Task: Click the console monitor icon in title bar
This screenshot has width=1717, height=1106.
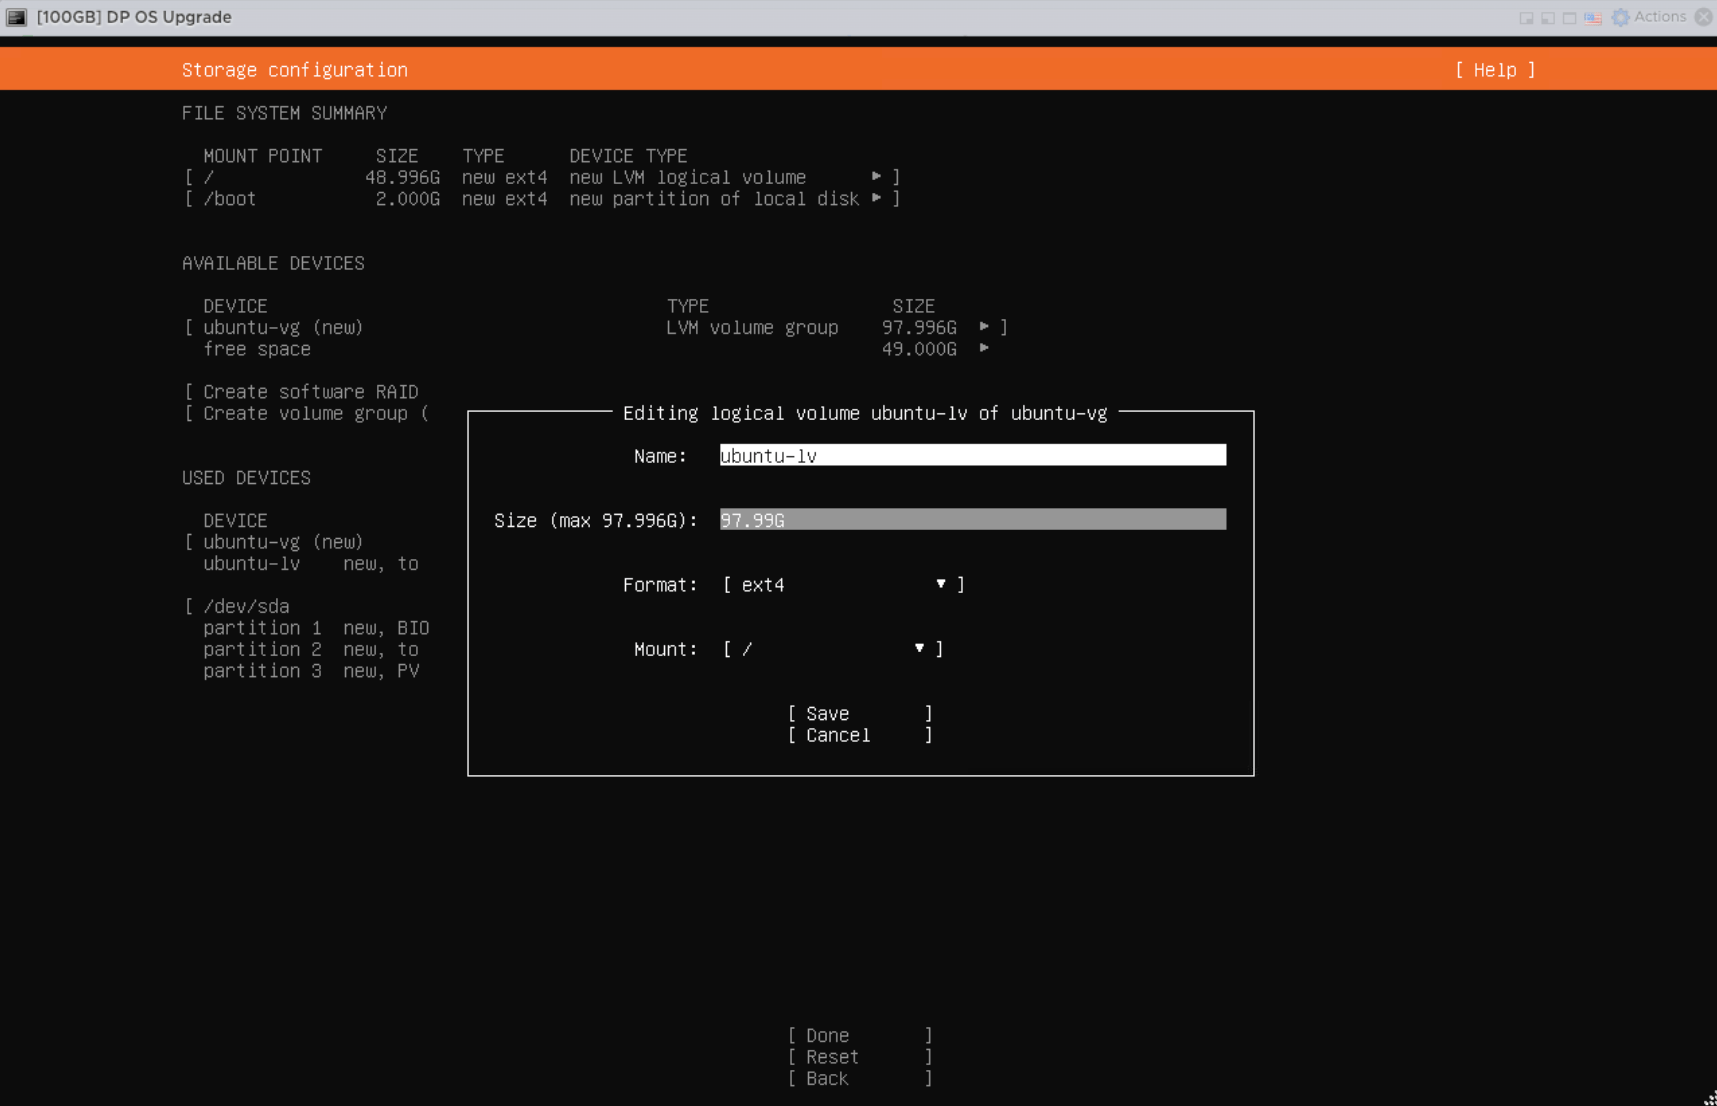Action: coord(16,17)
